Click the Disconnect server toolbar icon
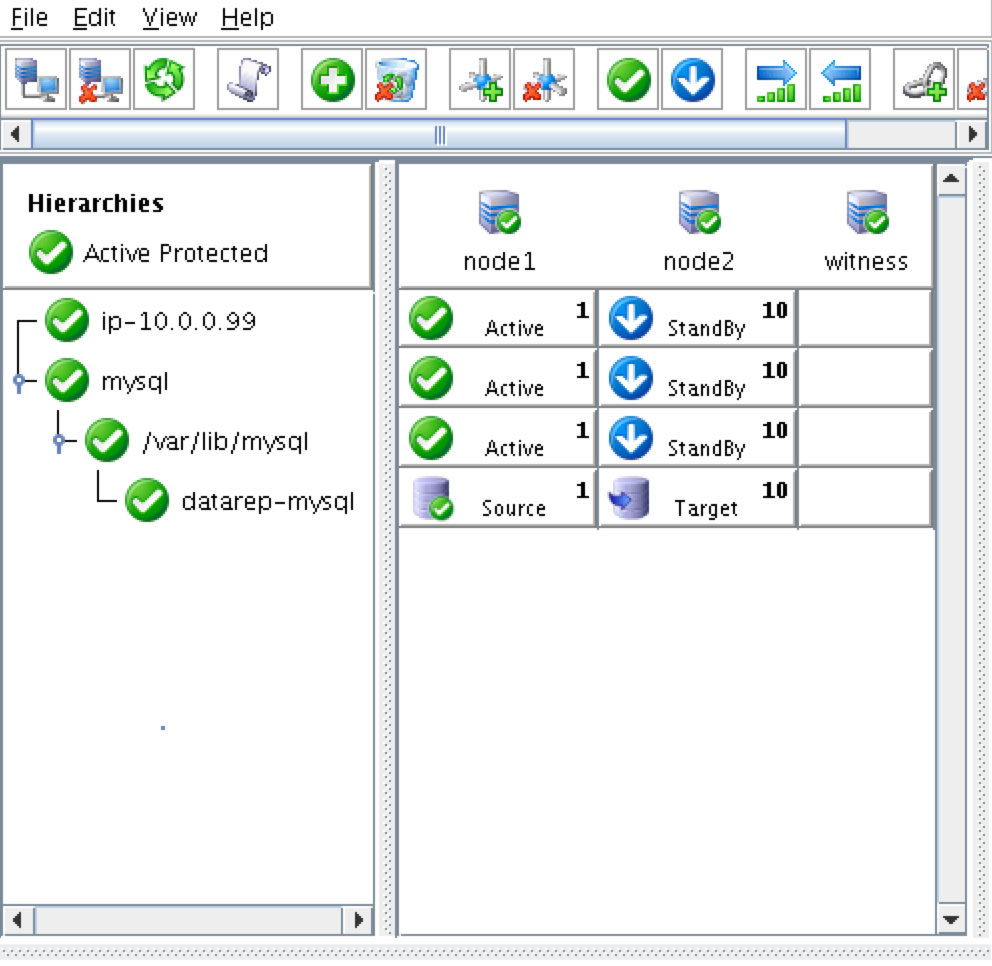The image size is (992, 966). pos(100,80)
